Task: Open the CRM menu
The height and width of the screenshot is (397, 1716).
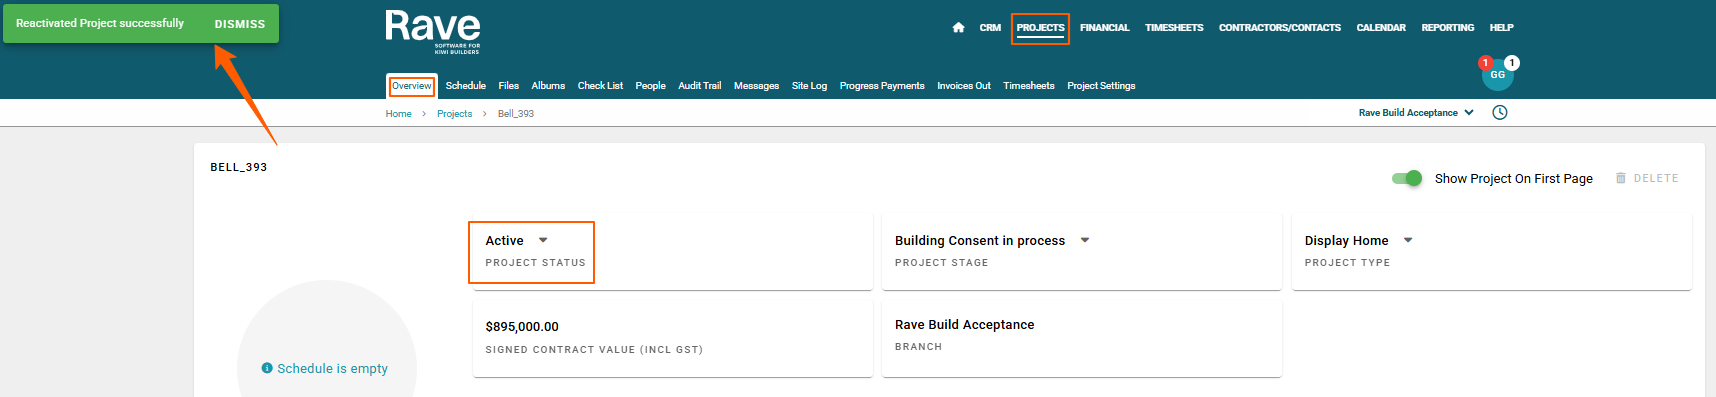Action: (990, 28)
